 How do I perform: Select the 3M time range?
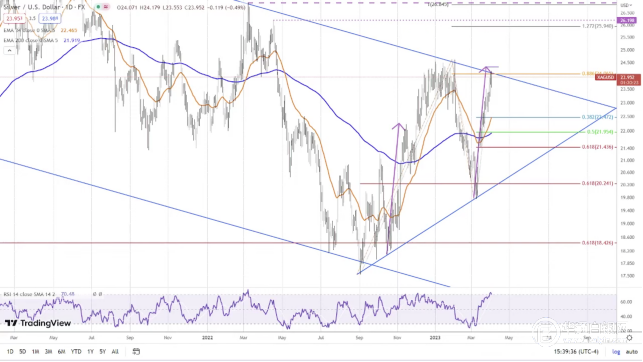48,352
